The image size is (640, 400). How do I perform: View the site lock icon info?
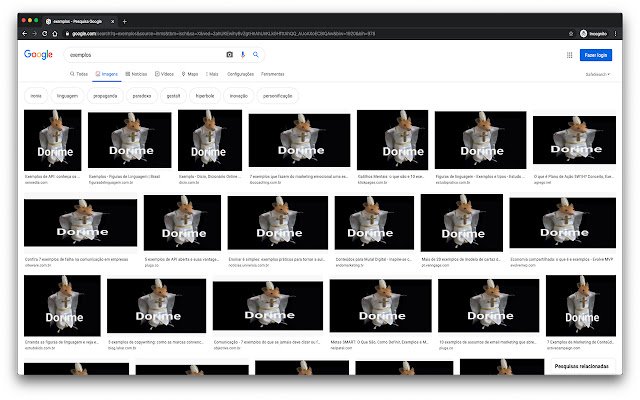point(67,33)
